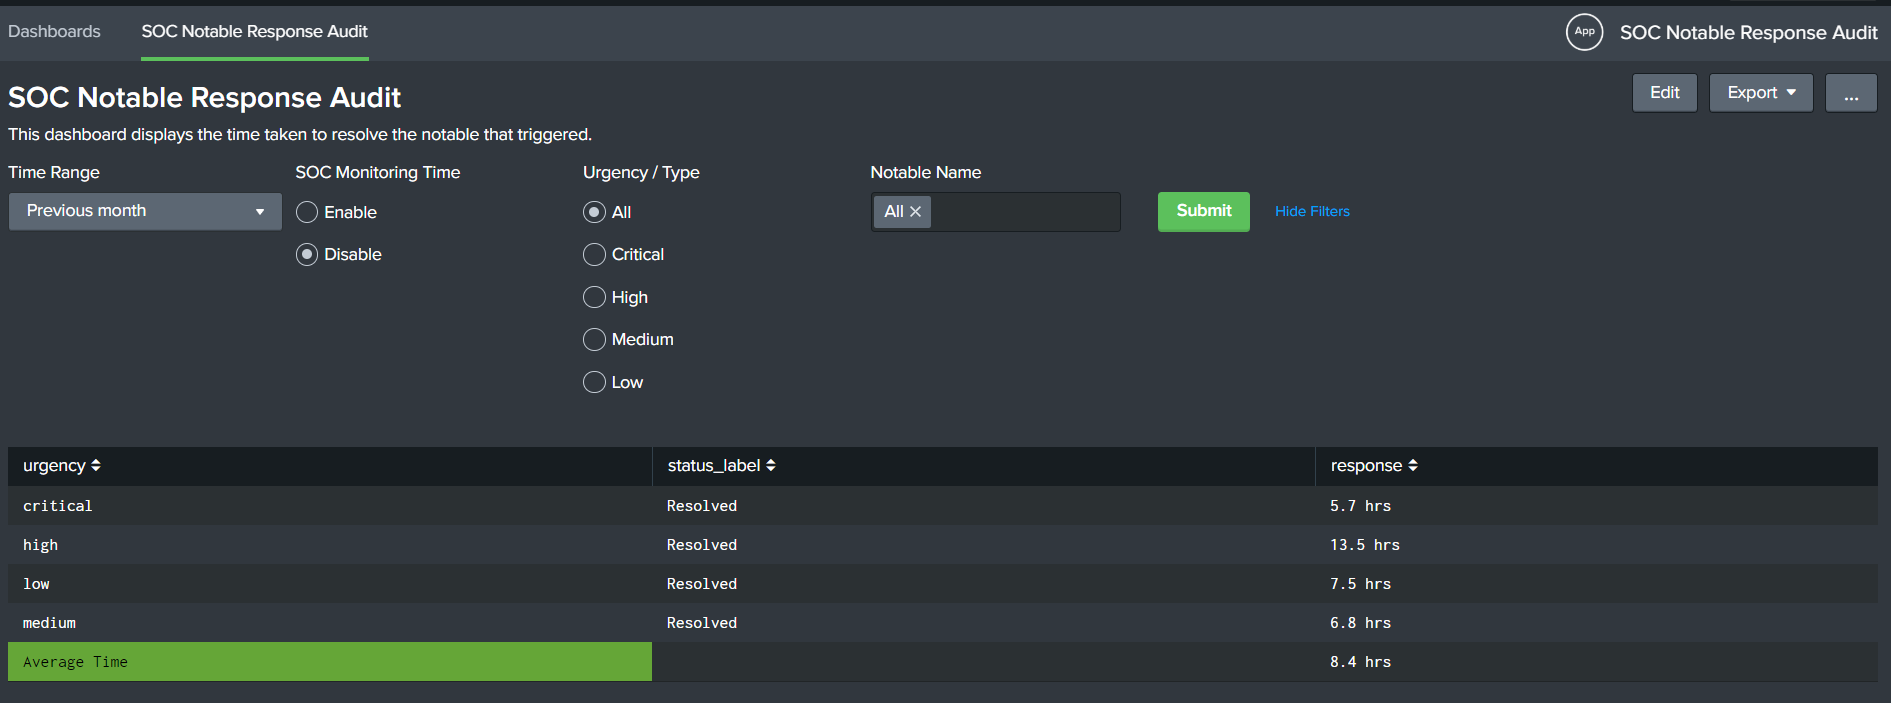The image size is (1891, 703).
Task: Click the App icon beside the dashboard title
Action: [x=1584, y=32]
